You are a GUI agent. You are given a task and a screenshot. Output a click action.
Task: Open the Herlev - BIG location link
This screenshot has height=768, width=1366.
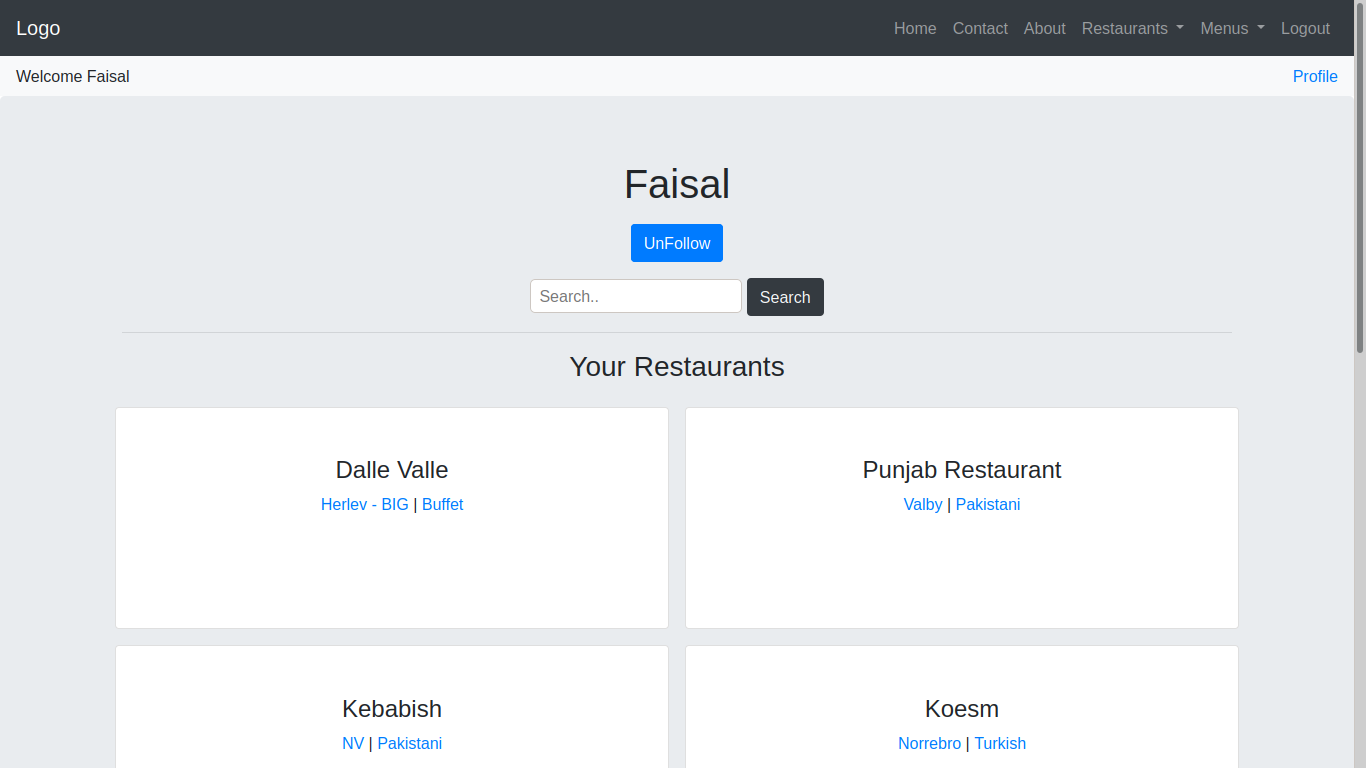(x=365, y=504)
